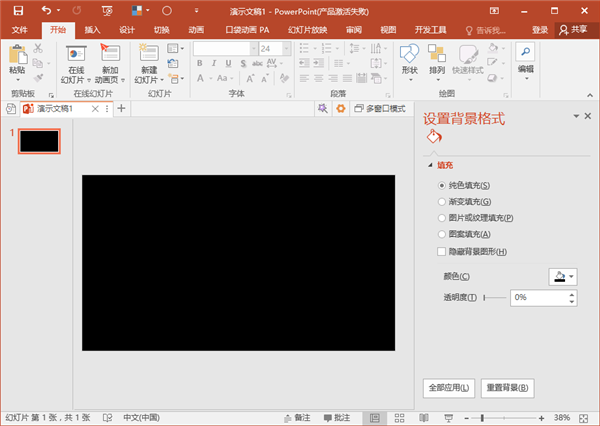Select 图片或纹理填充 radio button
This screenshot has width=600, height=426.
[442, 218]
